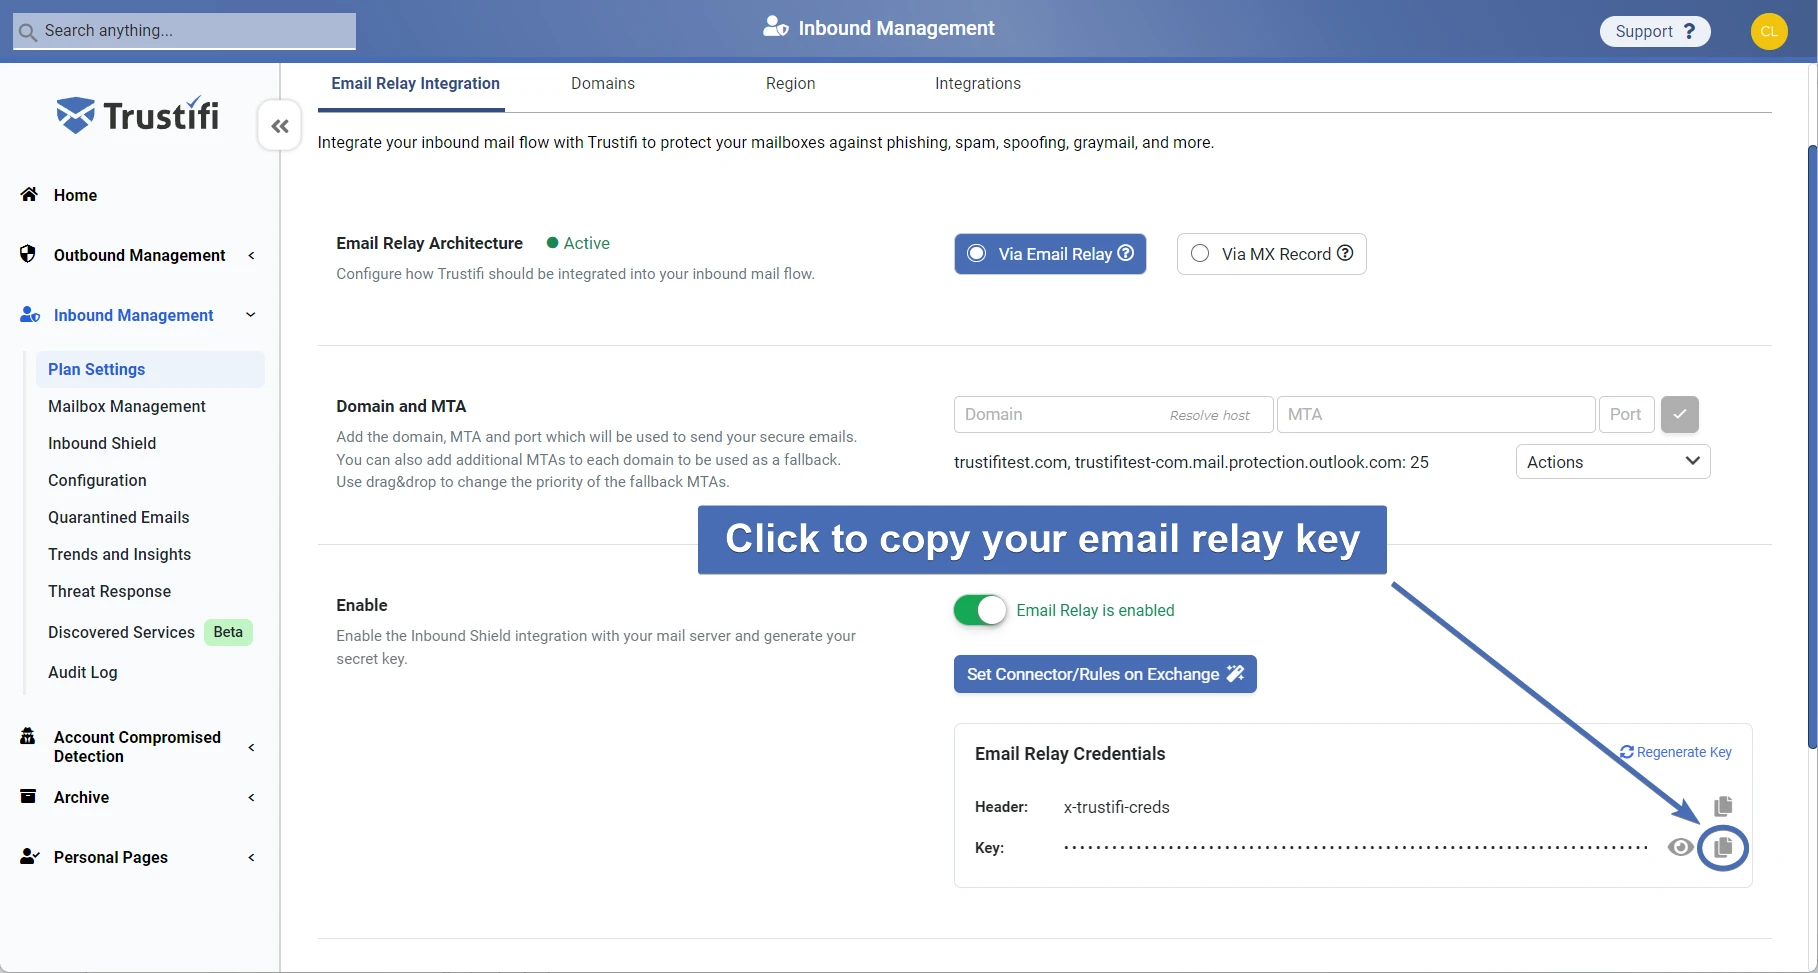
Task: Collapse the sidebar with double-chevron icon
Action: (280, 126)
